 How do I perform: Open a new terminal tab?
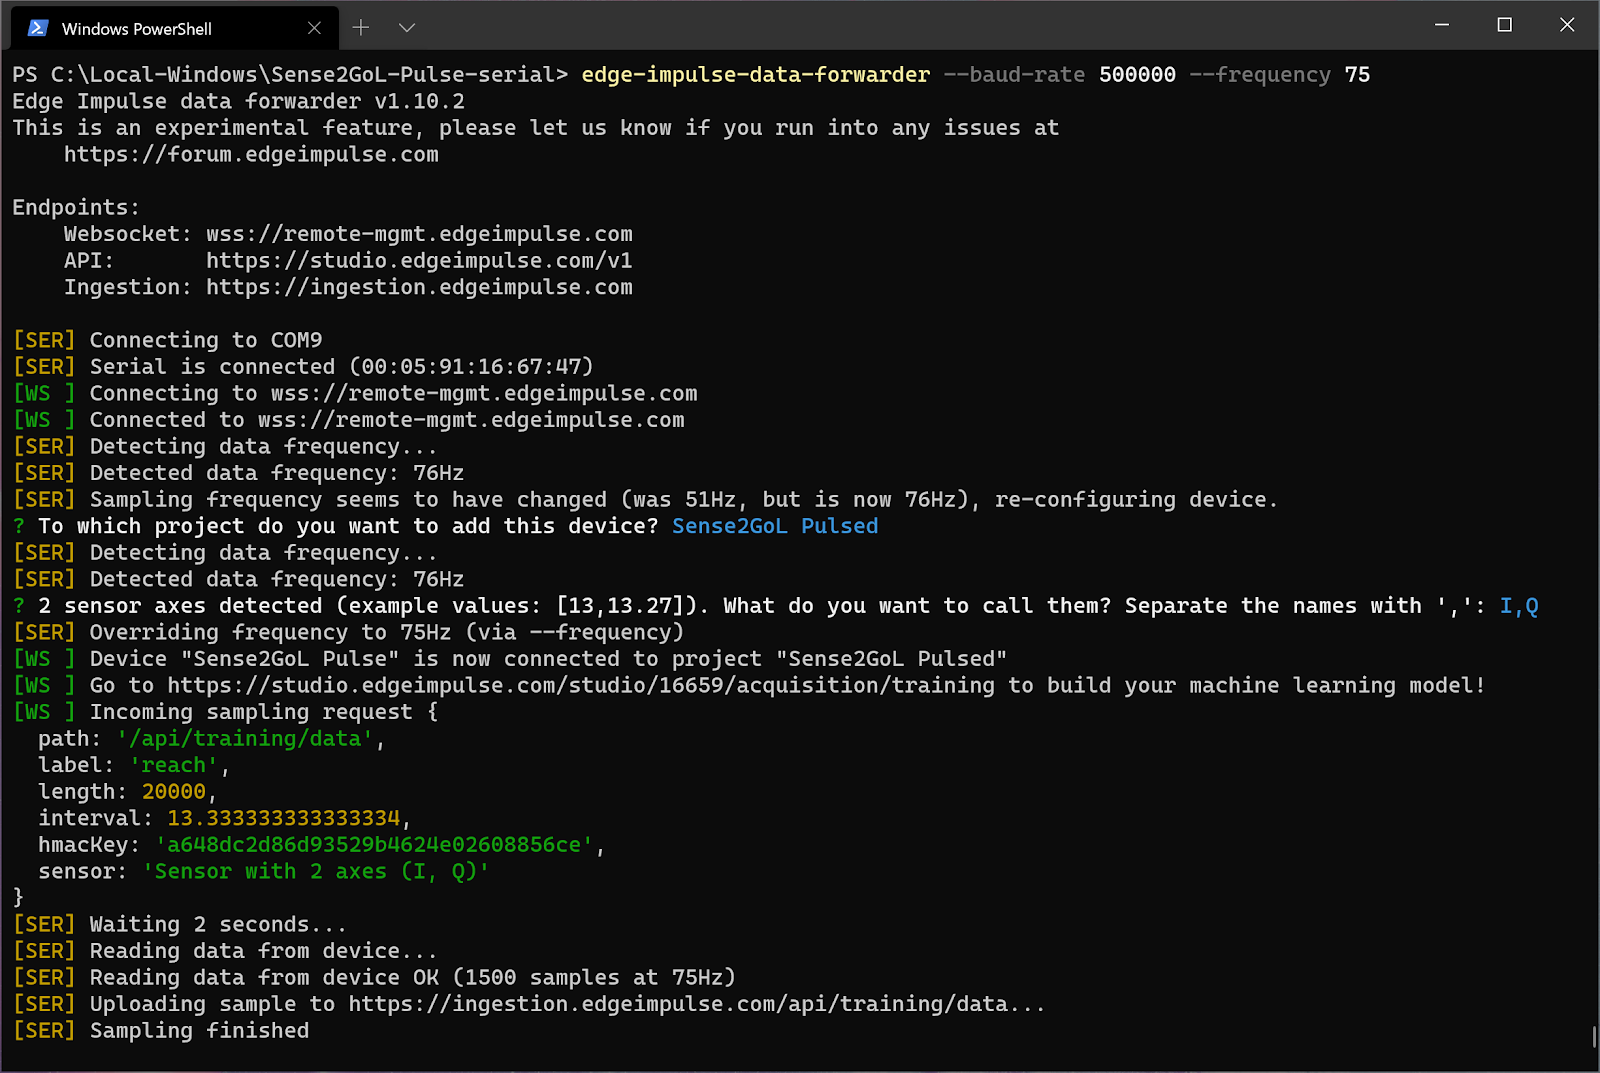(361, 28)
